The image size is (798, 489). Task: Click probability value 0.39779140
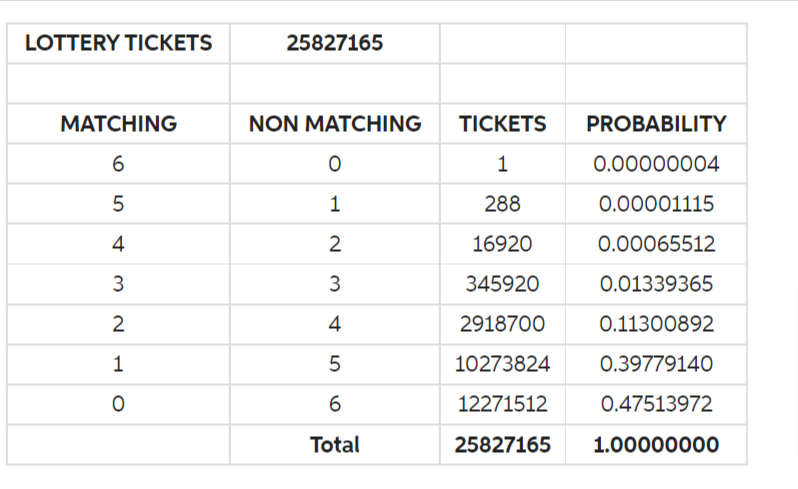pos(656,364)
